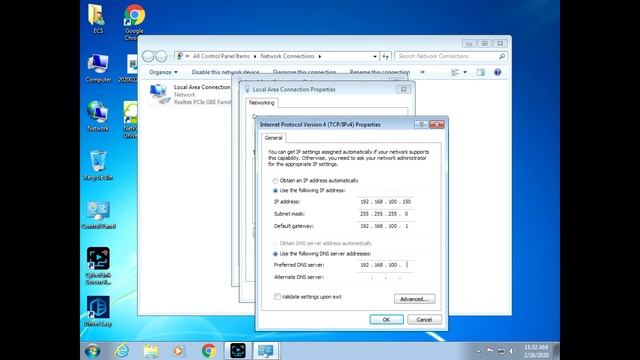Select Obtain an IP address automatically
The width and height of the screenshot is (640, 360).
275,181
